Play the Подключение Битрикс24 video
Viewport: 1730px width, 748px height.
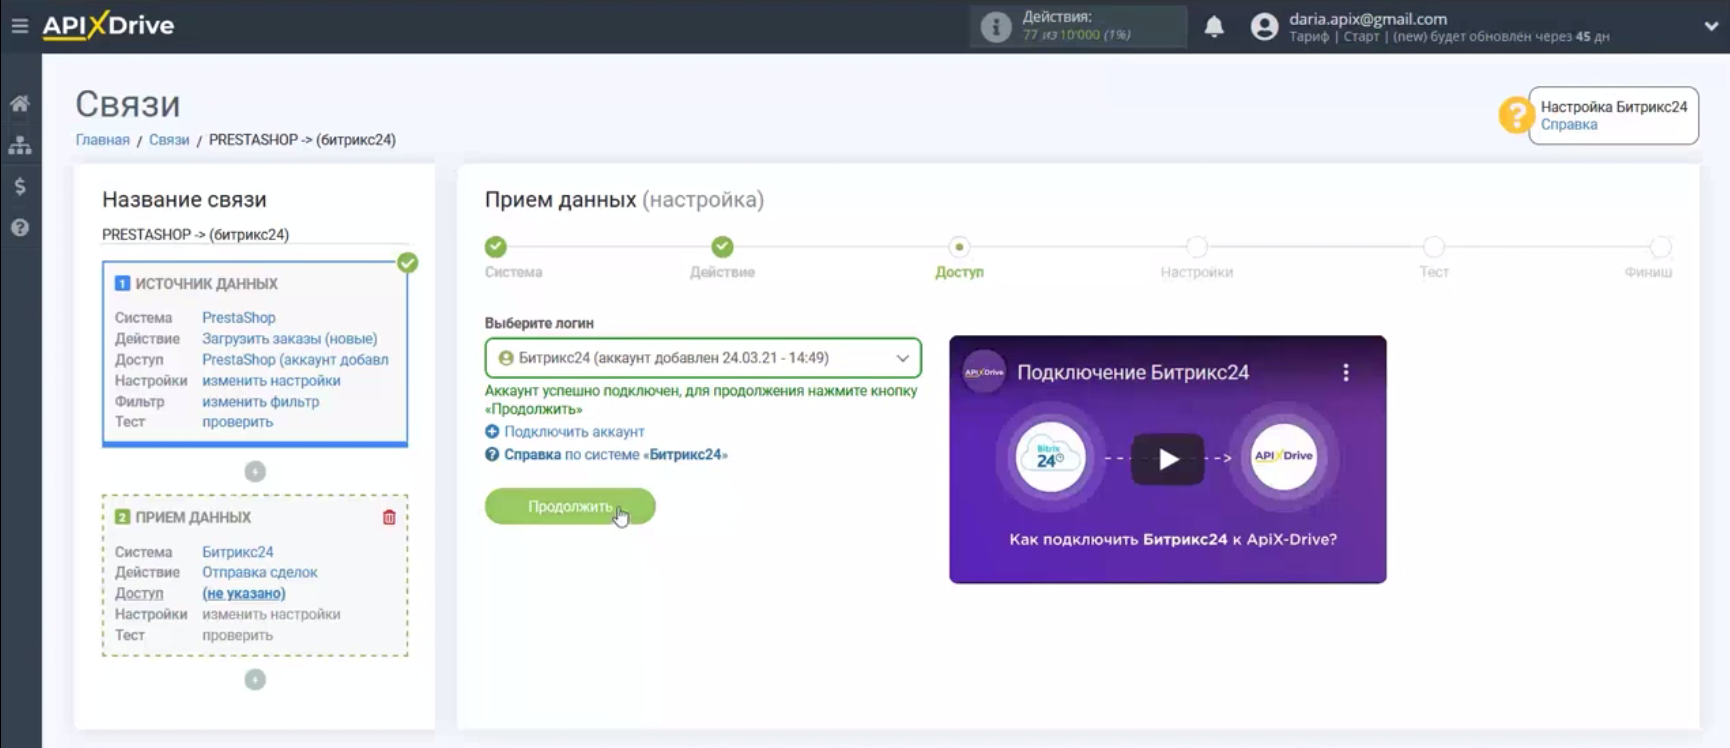[x=1167, y=459]
